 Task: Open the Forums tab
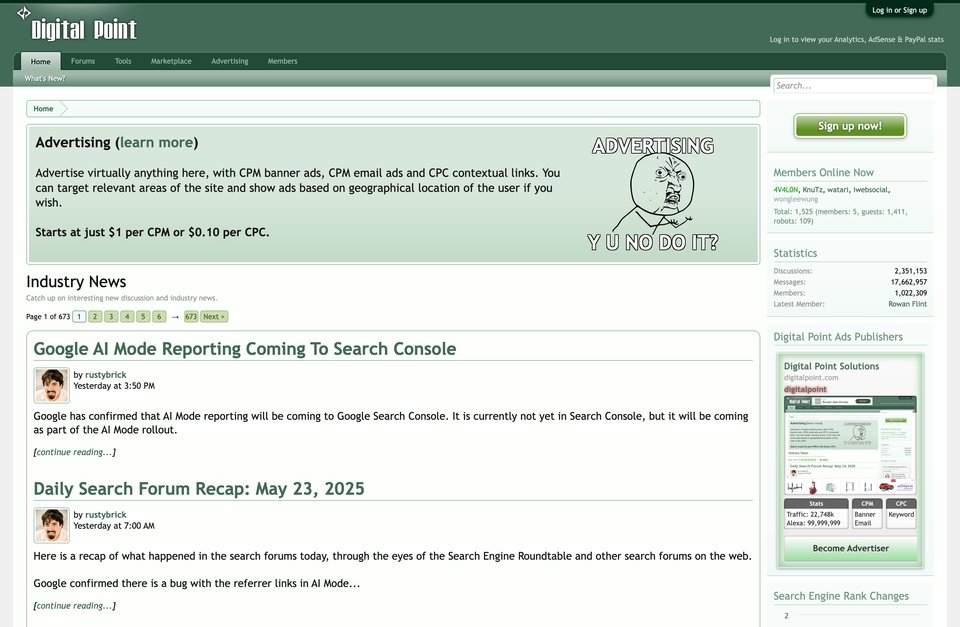(83, 61)
